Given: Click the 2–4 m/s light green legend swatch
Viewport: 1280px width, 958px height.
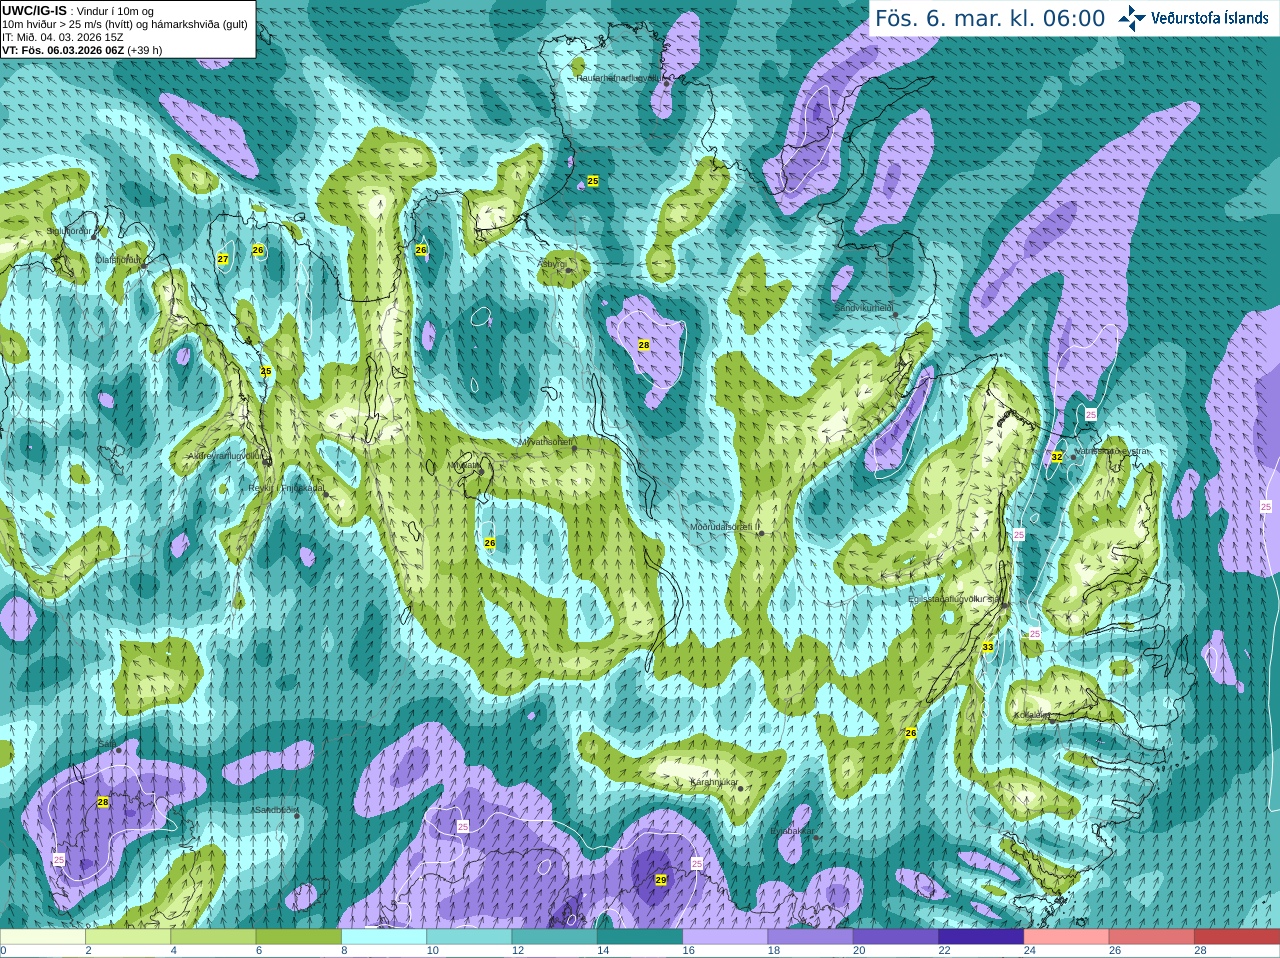Looking at the screenshot, I should pos(129,937).
